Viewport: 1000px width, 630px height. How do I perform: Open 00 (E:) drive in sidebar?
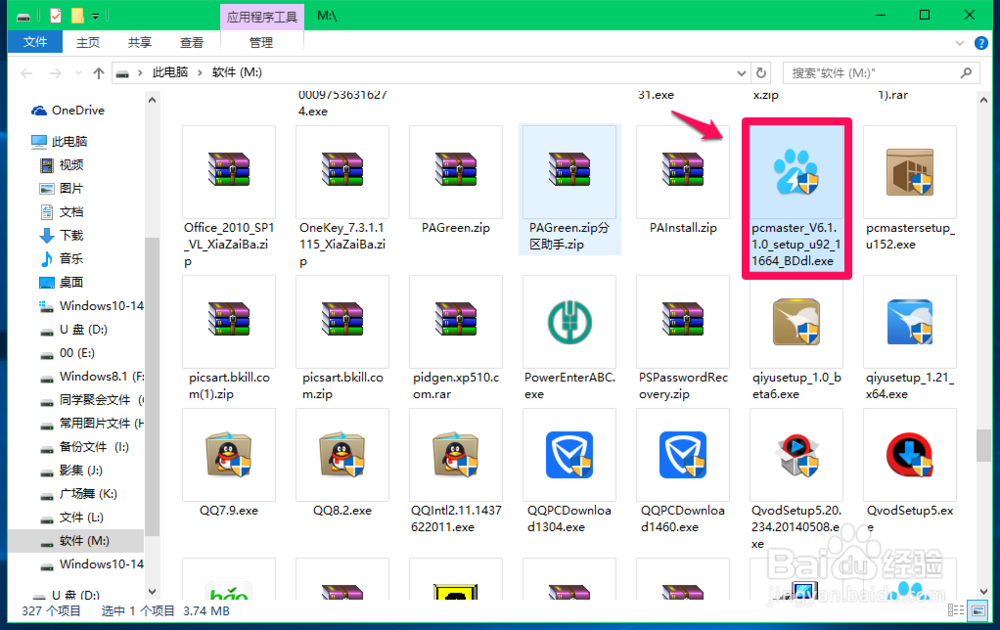pos(77,353)
